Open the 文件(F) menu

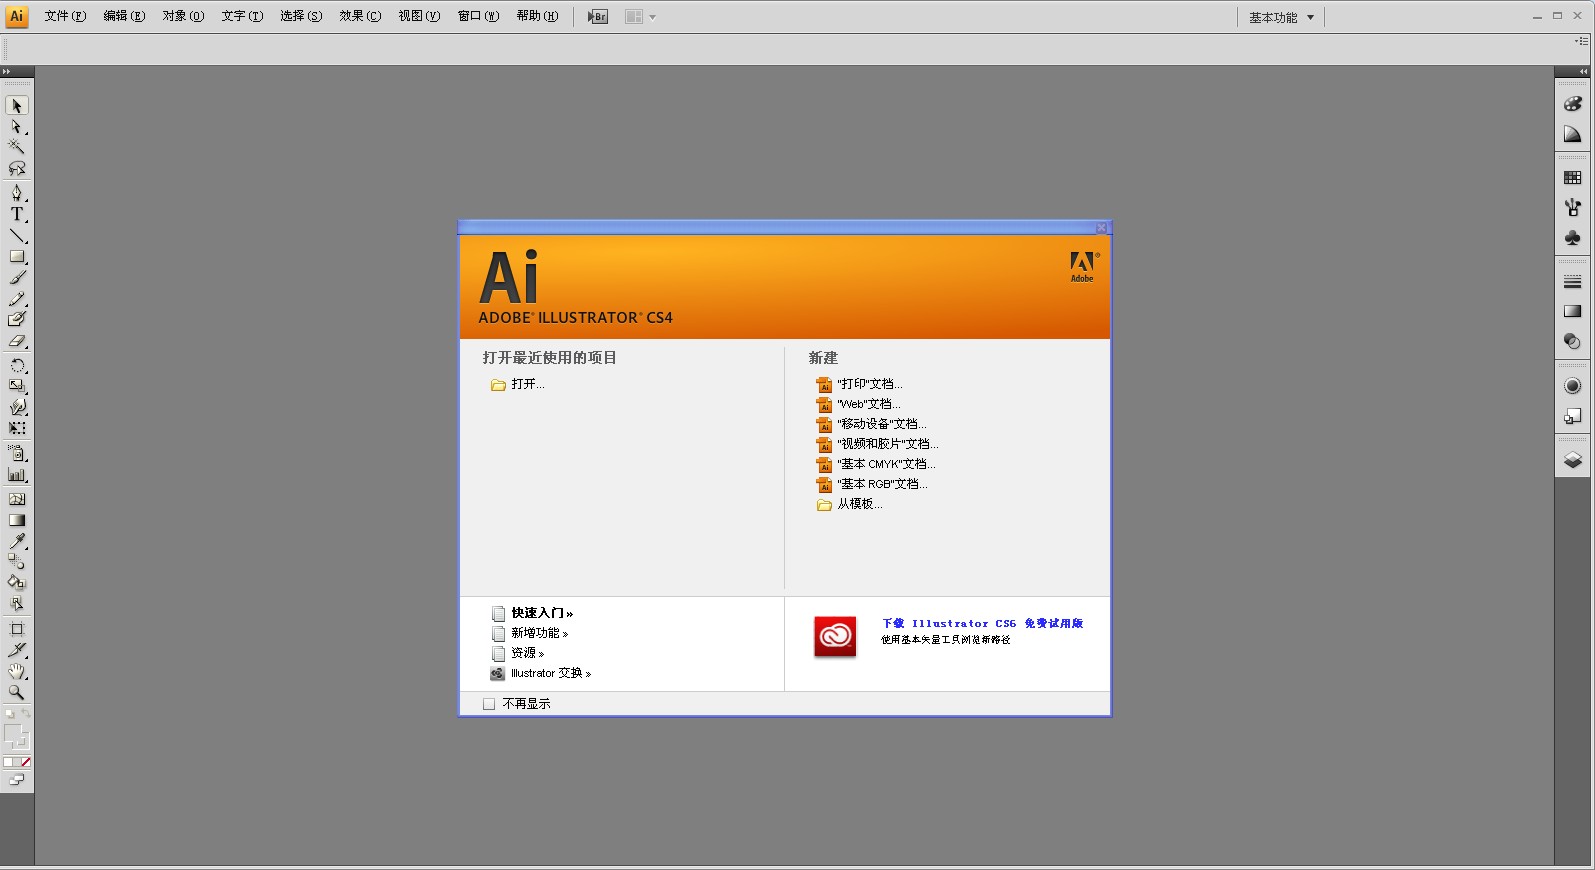65,16
